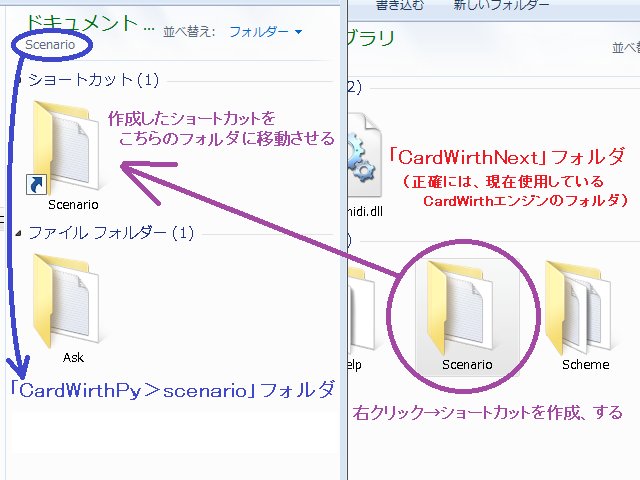Select the midi.dll file icon
The image size is (640, 480).
(364, 155)
